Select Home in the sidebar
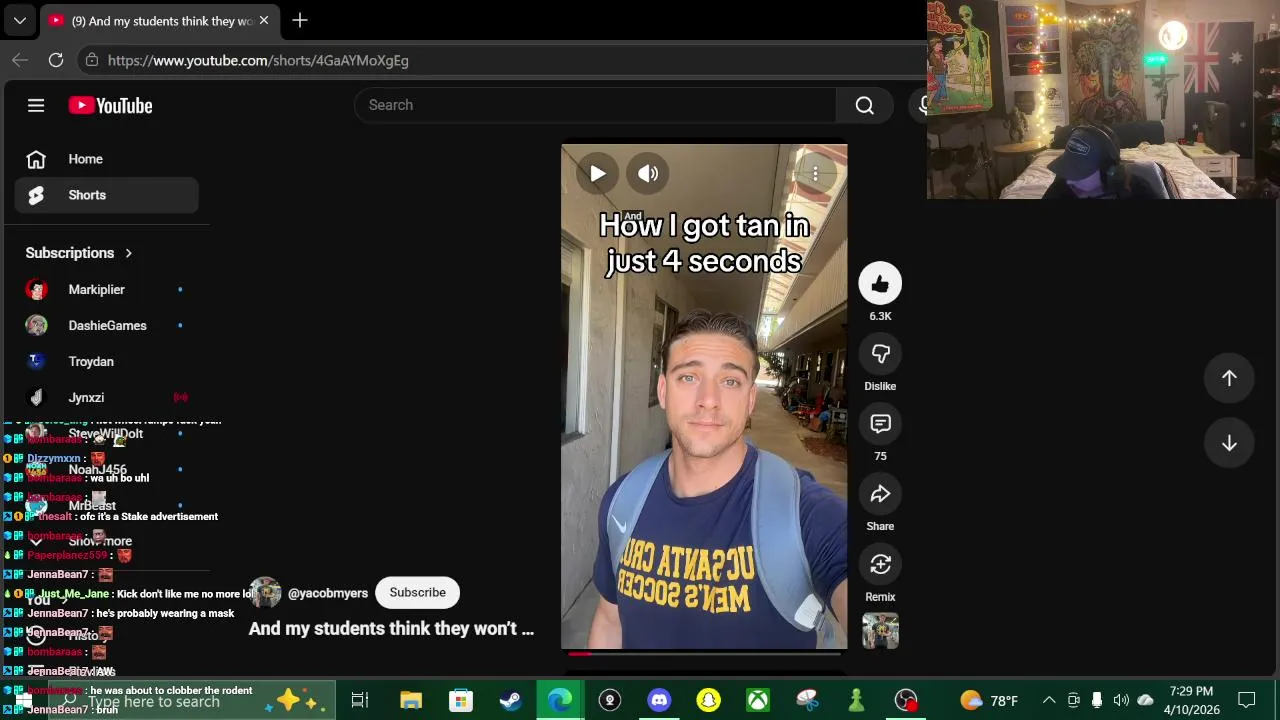The width and height of the screenshot is (1280, 720). coord(106,159)
